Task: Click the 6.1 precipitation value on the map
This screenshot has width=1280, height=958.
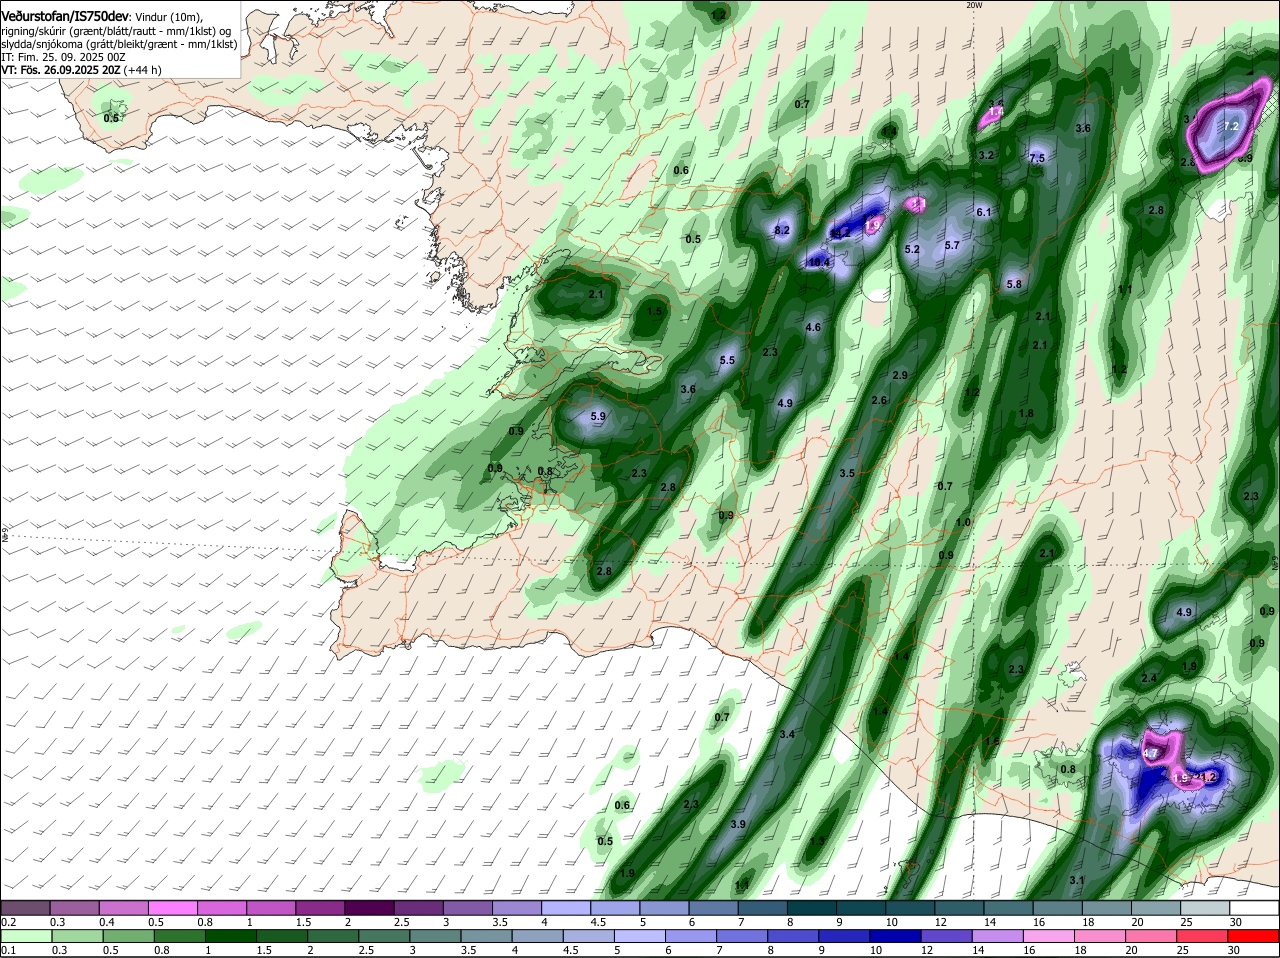Action: (x=983, y=212)
